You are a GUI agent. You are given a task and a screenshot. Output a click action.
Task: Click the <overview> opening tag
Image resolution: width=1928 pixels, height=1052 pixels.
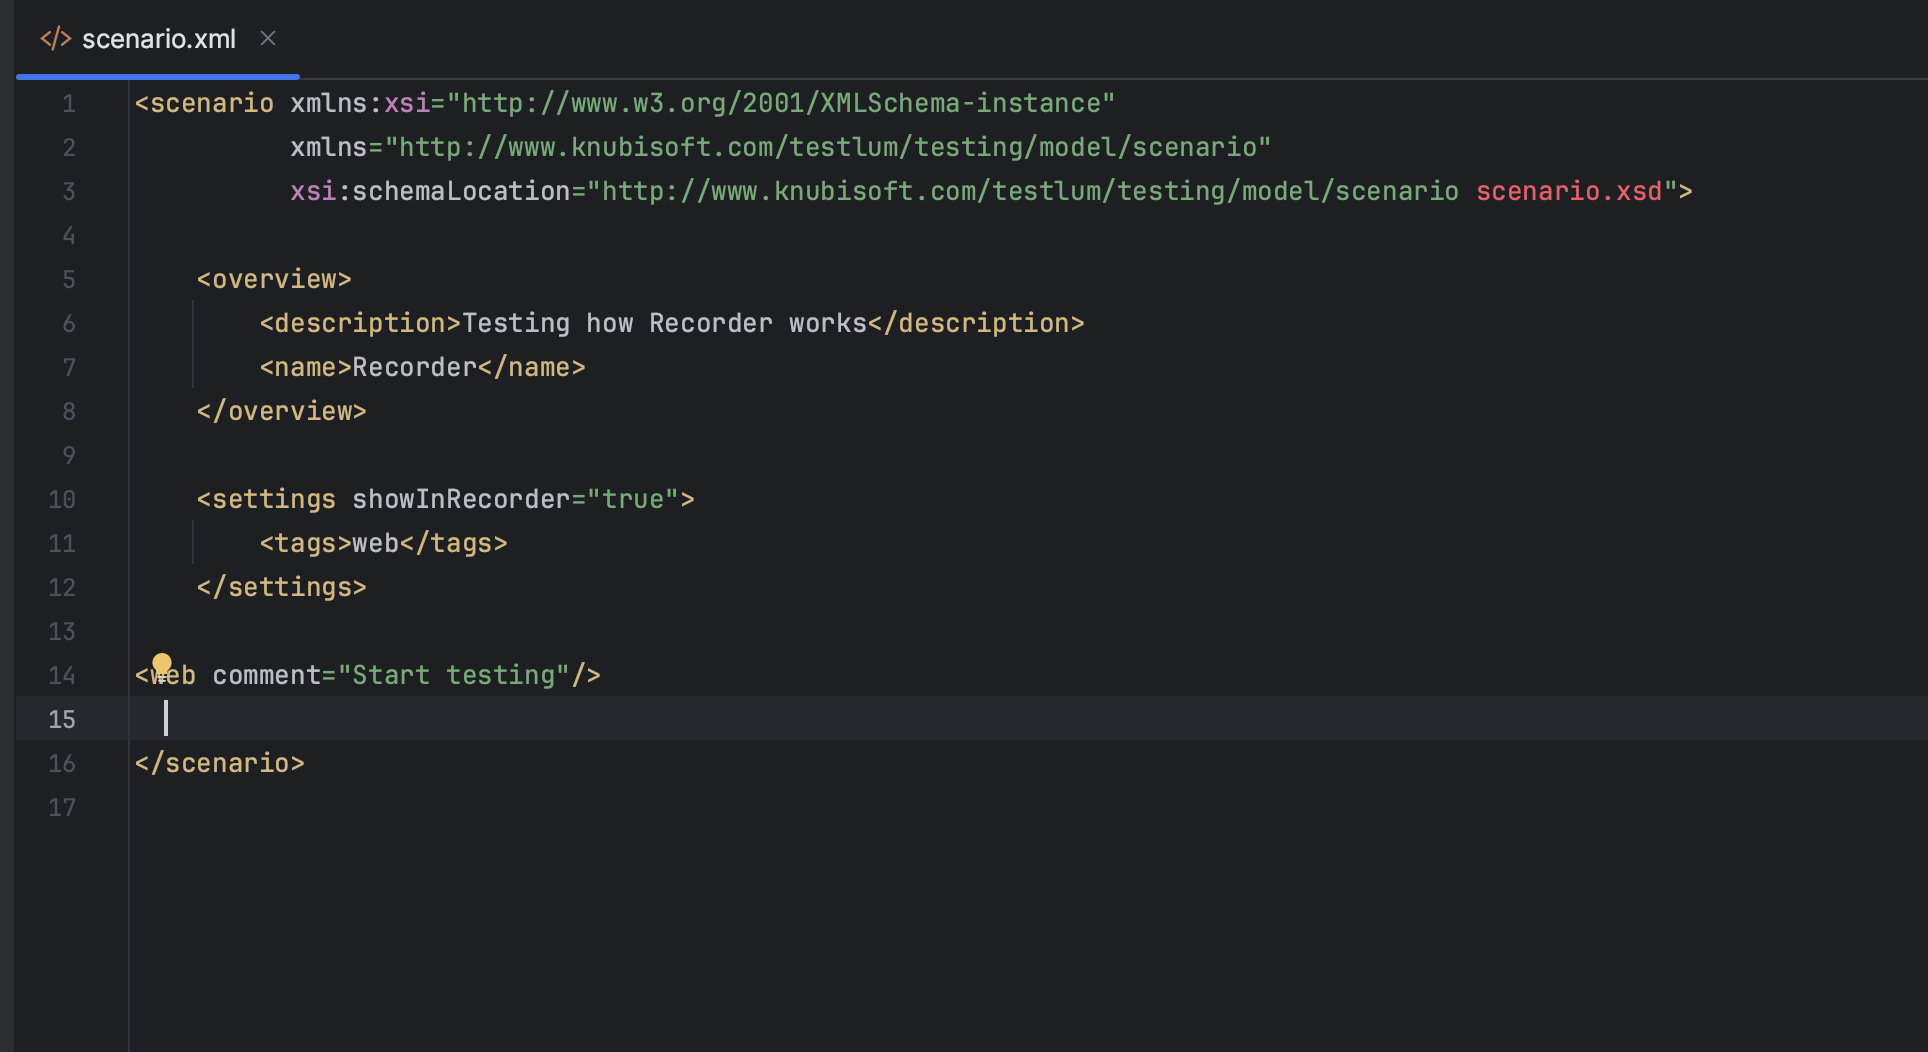coord(274,279)
